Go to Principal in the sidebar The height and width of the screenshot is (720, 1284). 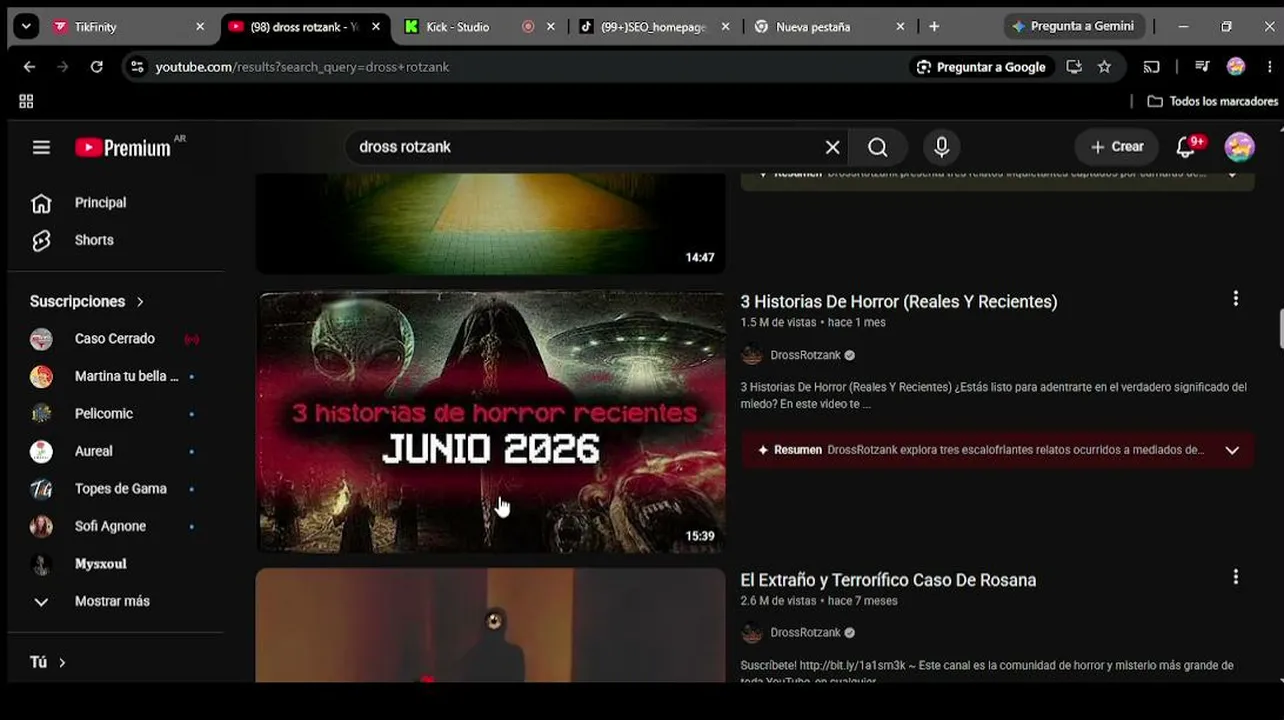tap(100, 202)
